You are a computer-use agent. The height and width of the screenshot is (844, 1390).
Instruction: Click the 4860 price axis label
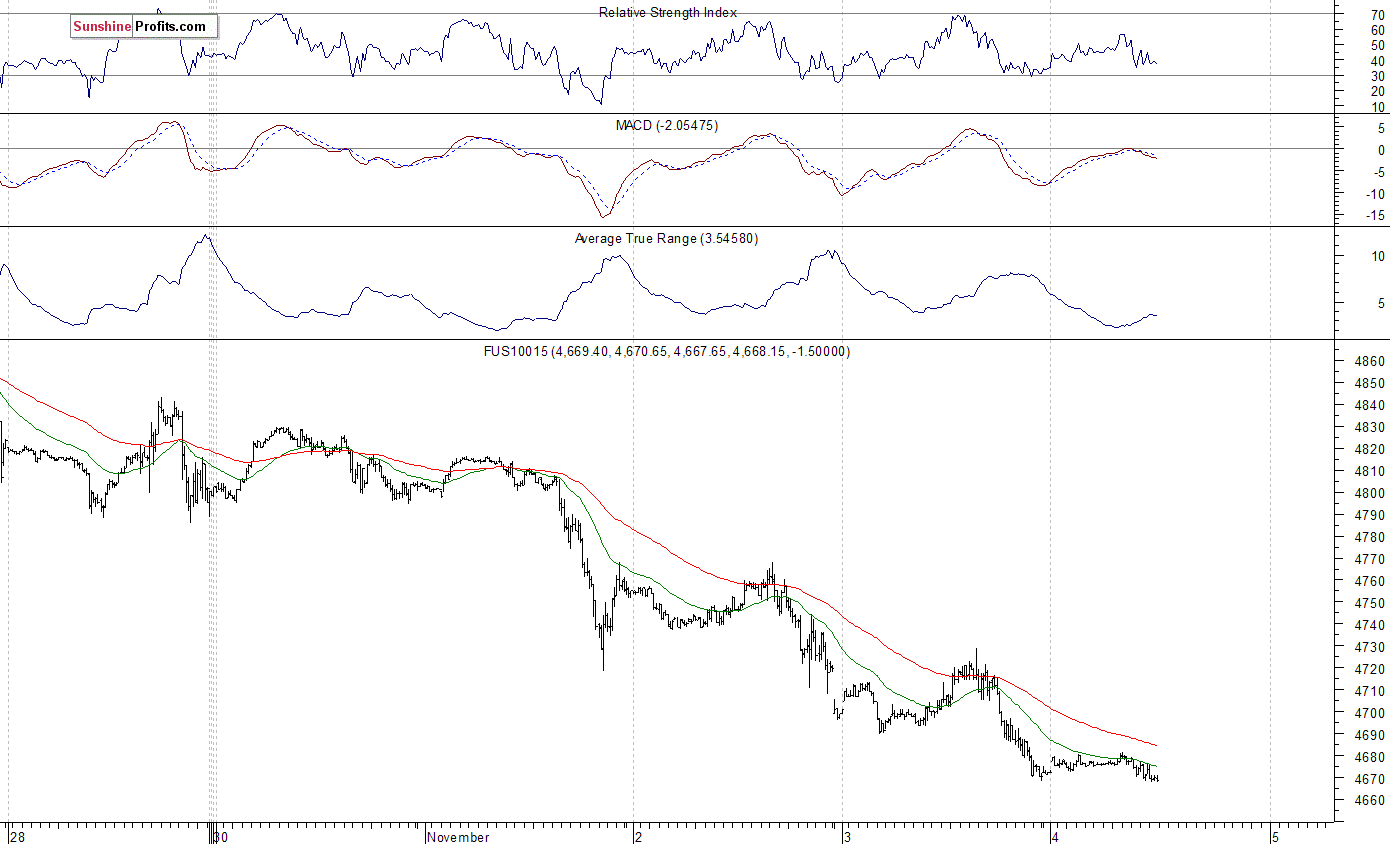click(1371, 361)
